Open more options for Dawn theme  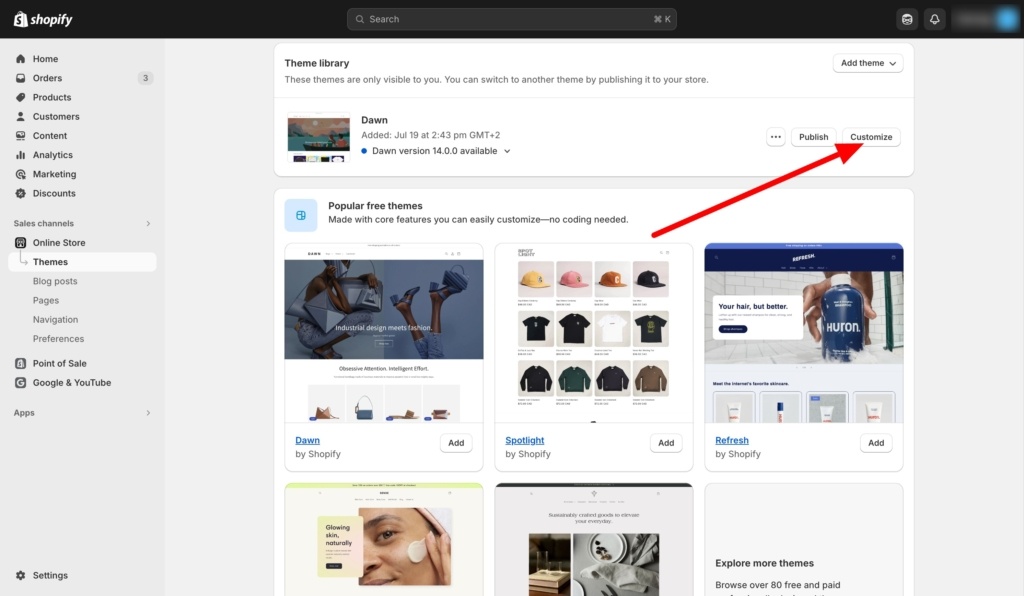[775, 137]
